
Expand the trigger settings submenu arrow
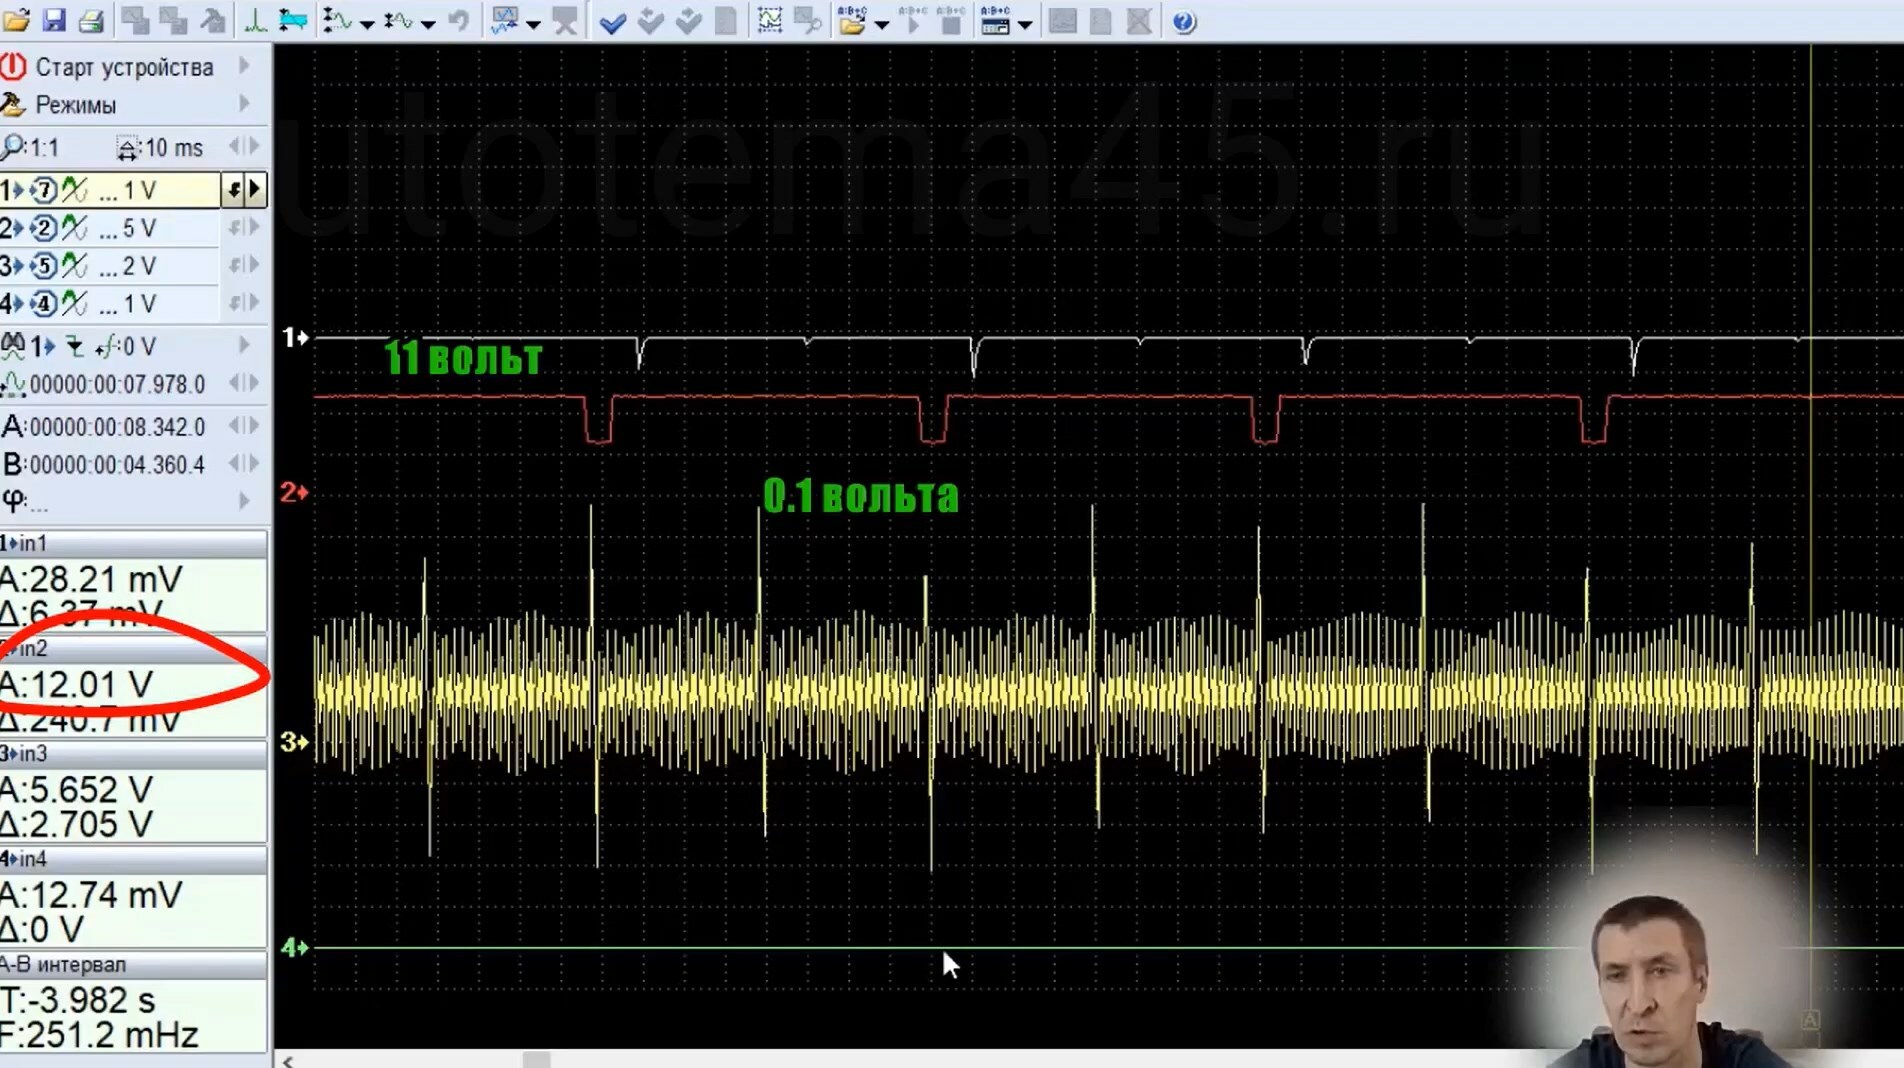244,345
